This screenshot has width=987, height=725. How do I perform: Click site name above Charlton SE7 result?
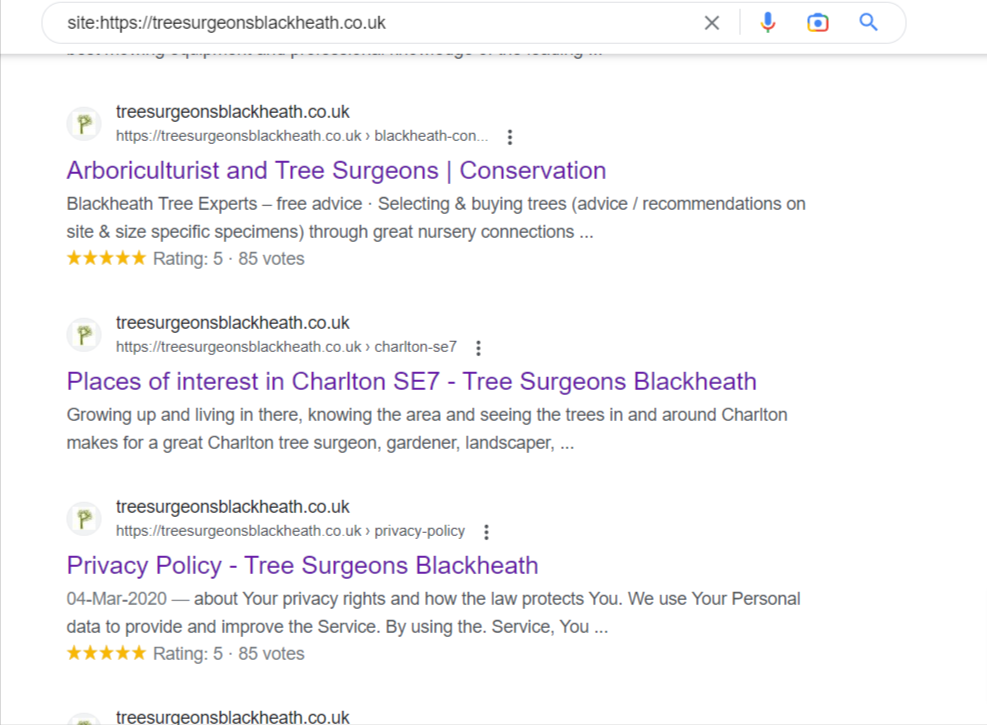232,323
